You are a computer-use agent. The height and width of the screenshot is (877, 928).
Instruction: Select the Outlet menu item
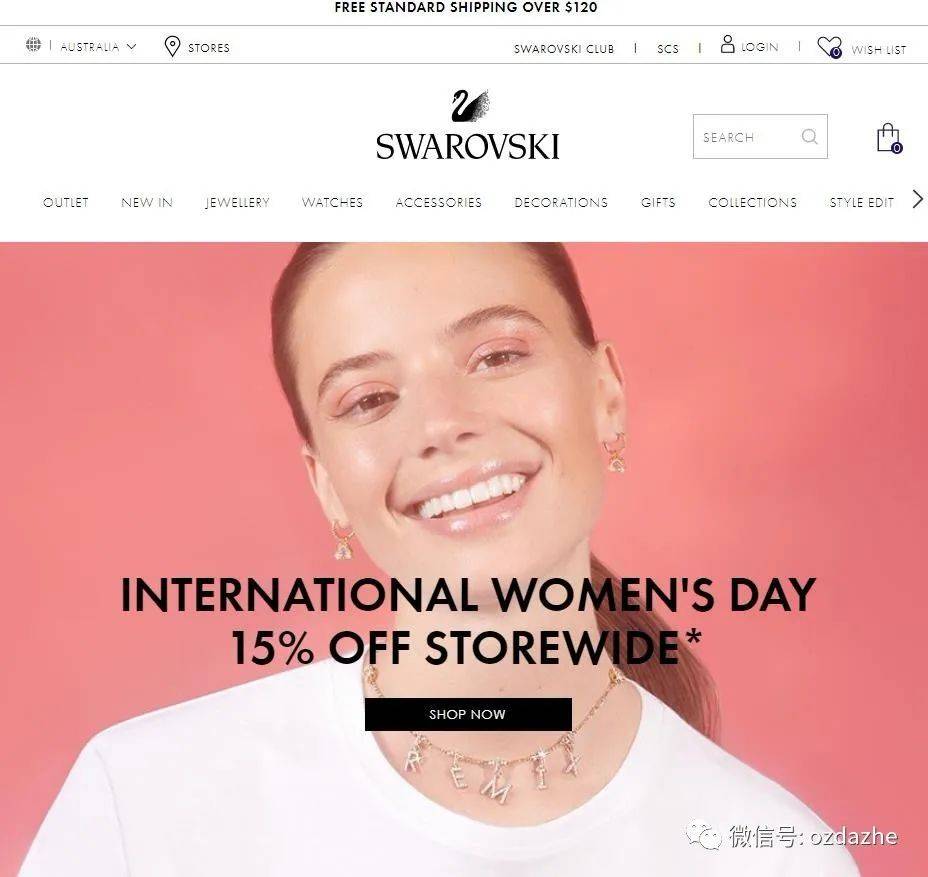pos(66,202)
